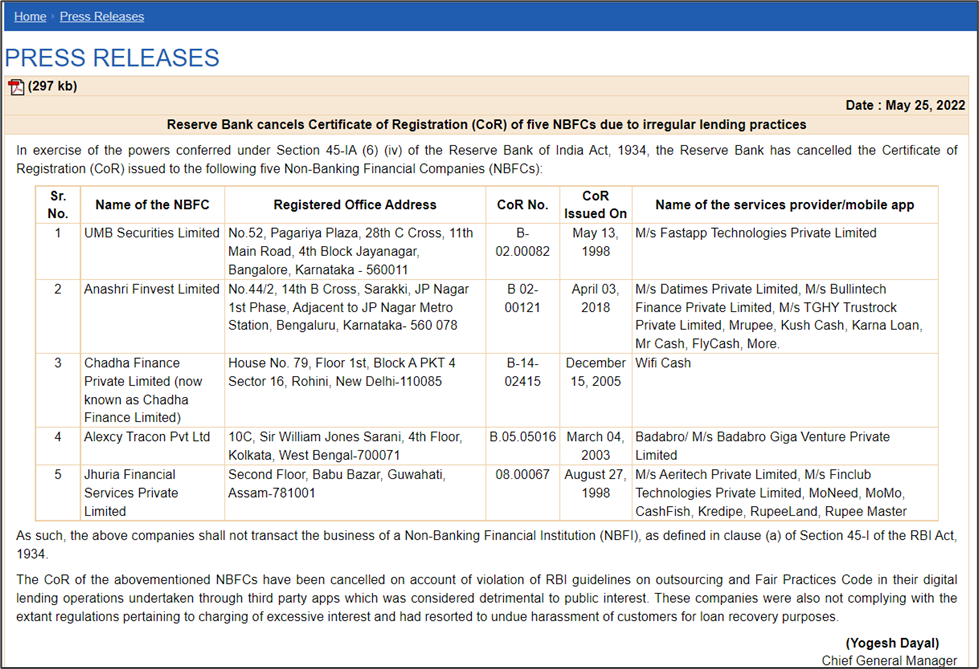Click serial number 4 in the table
979x669 pixels.
58,437
